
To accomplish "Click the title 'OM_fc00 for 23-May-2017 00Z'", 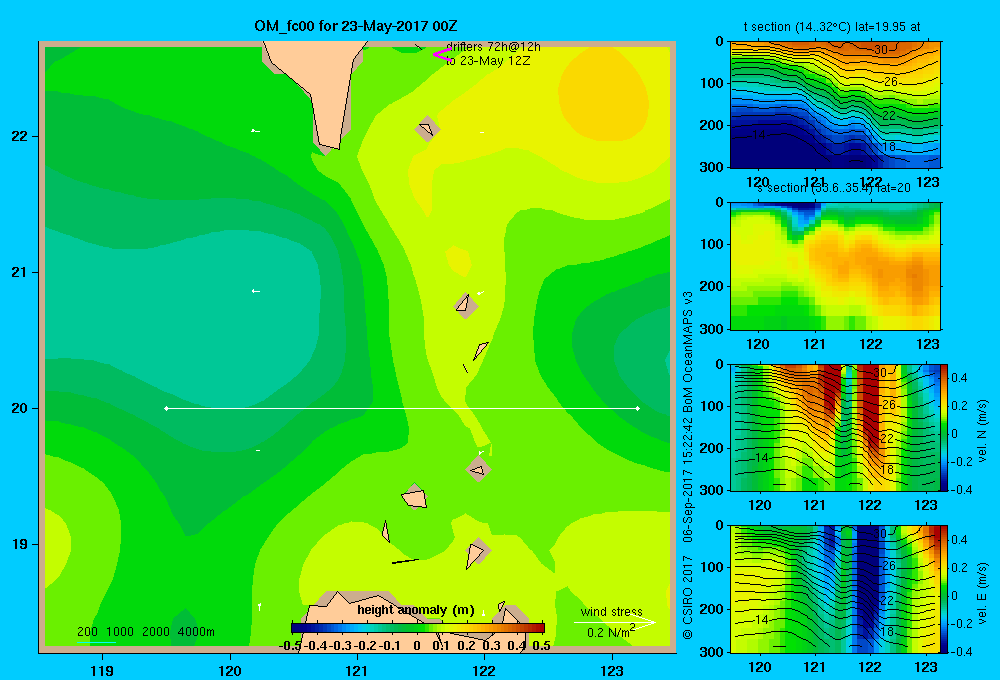I will click(356, 26).
